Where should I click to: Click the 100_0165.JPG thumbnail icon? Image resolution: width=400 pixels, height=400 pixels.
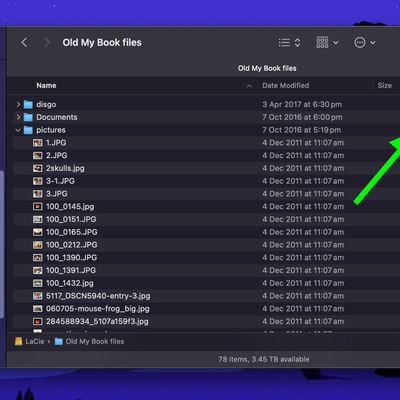pos(38,232)
